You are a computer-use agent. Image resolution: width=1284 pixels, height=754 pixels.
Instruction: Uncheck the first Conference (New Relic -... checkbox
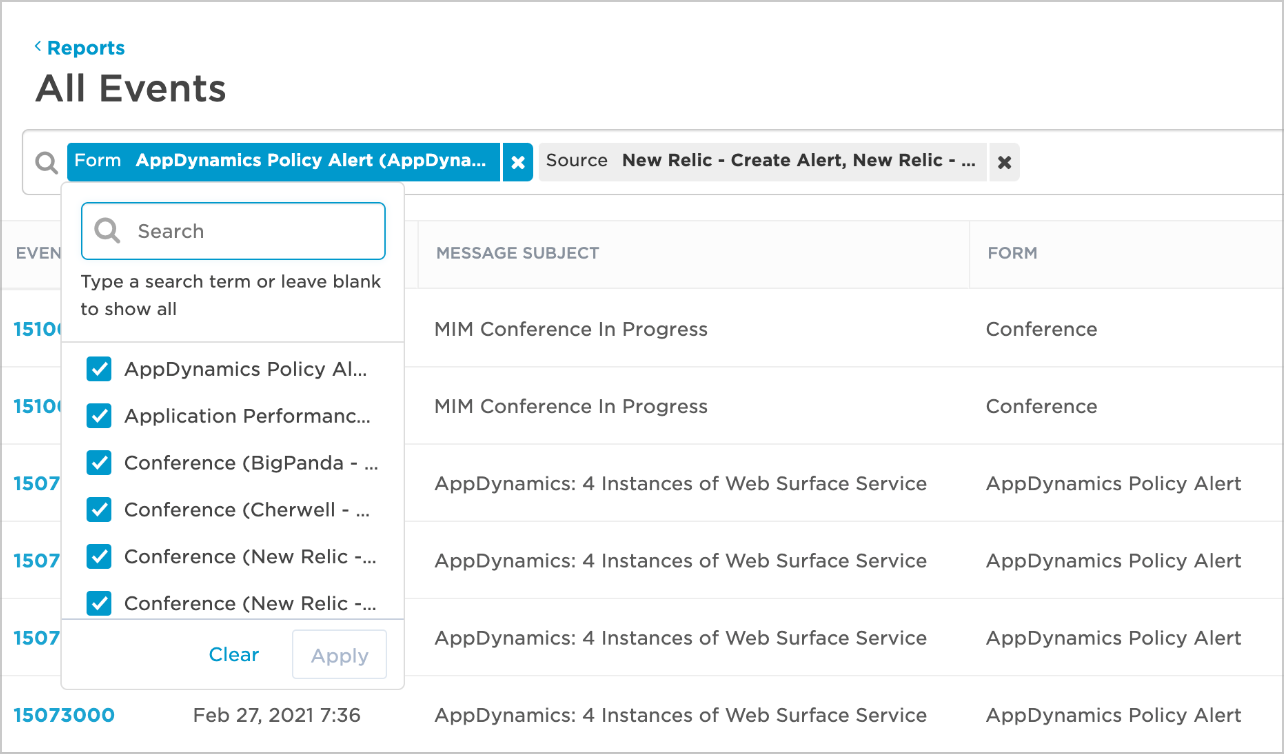pos(99,556)
